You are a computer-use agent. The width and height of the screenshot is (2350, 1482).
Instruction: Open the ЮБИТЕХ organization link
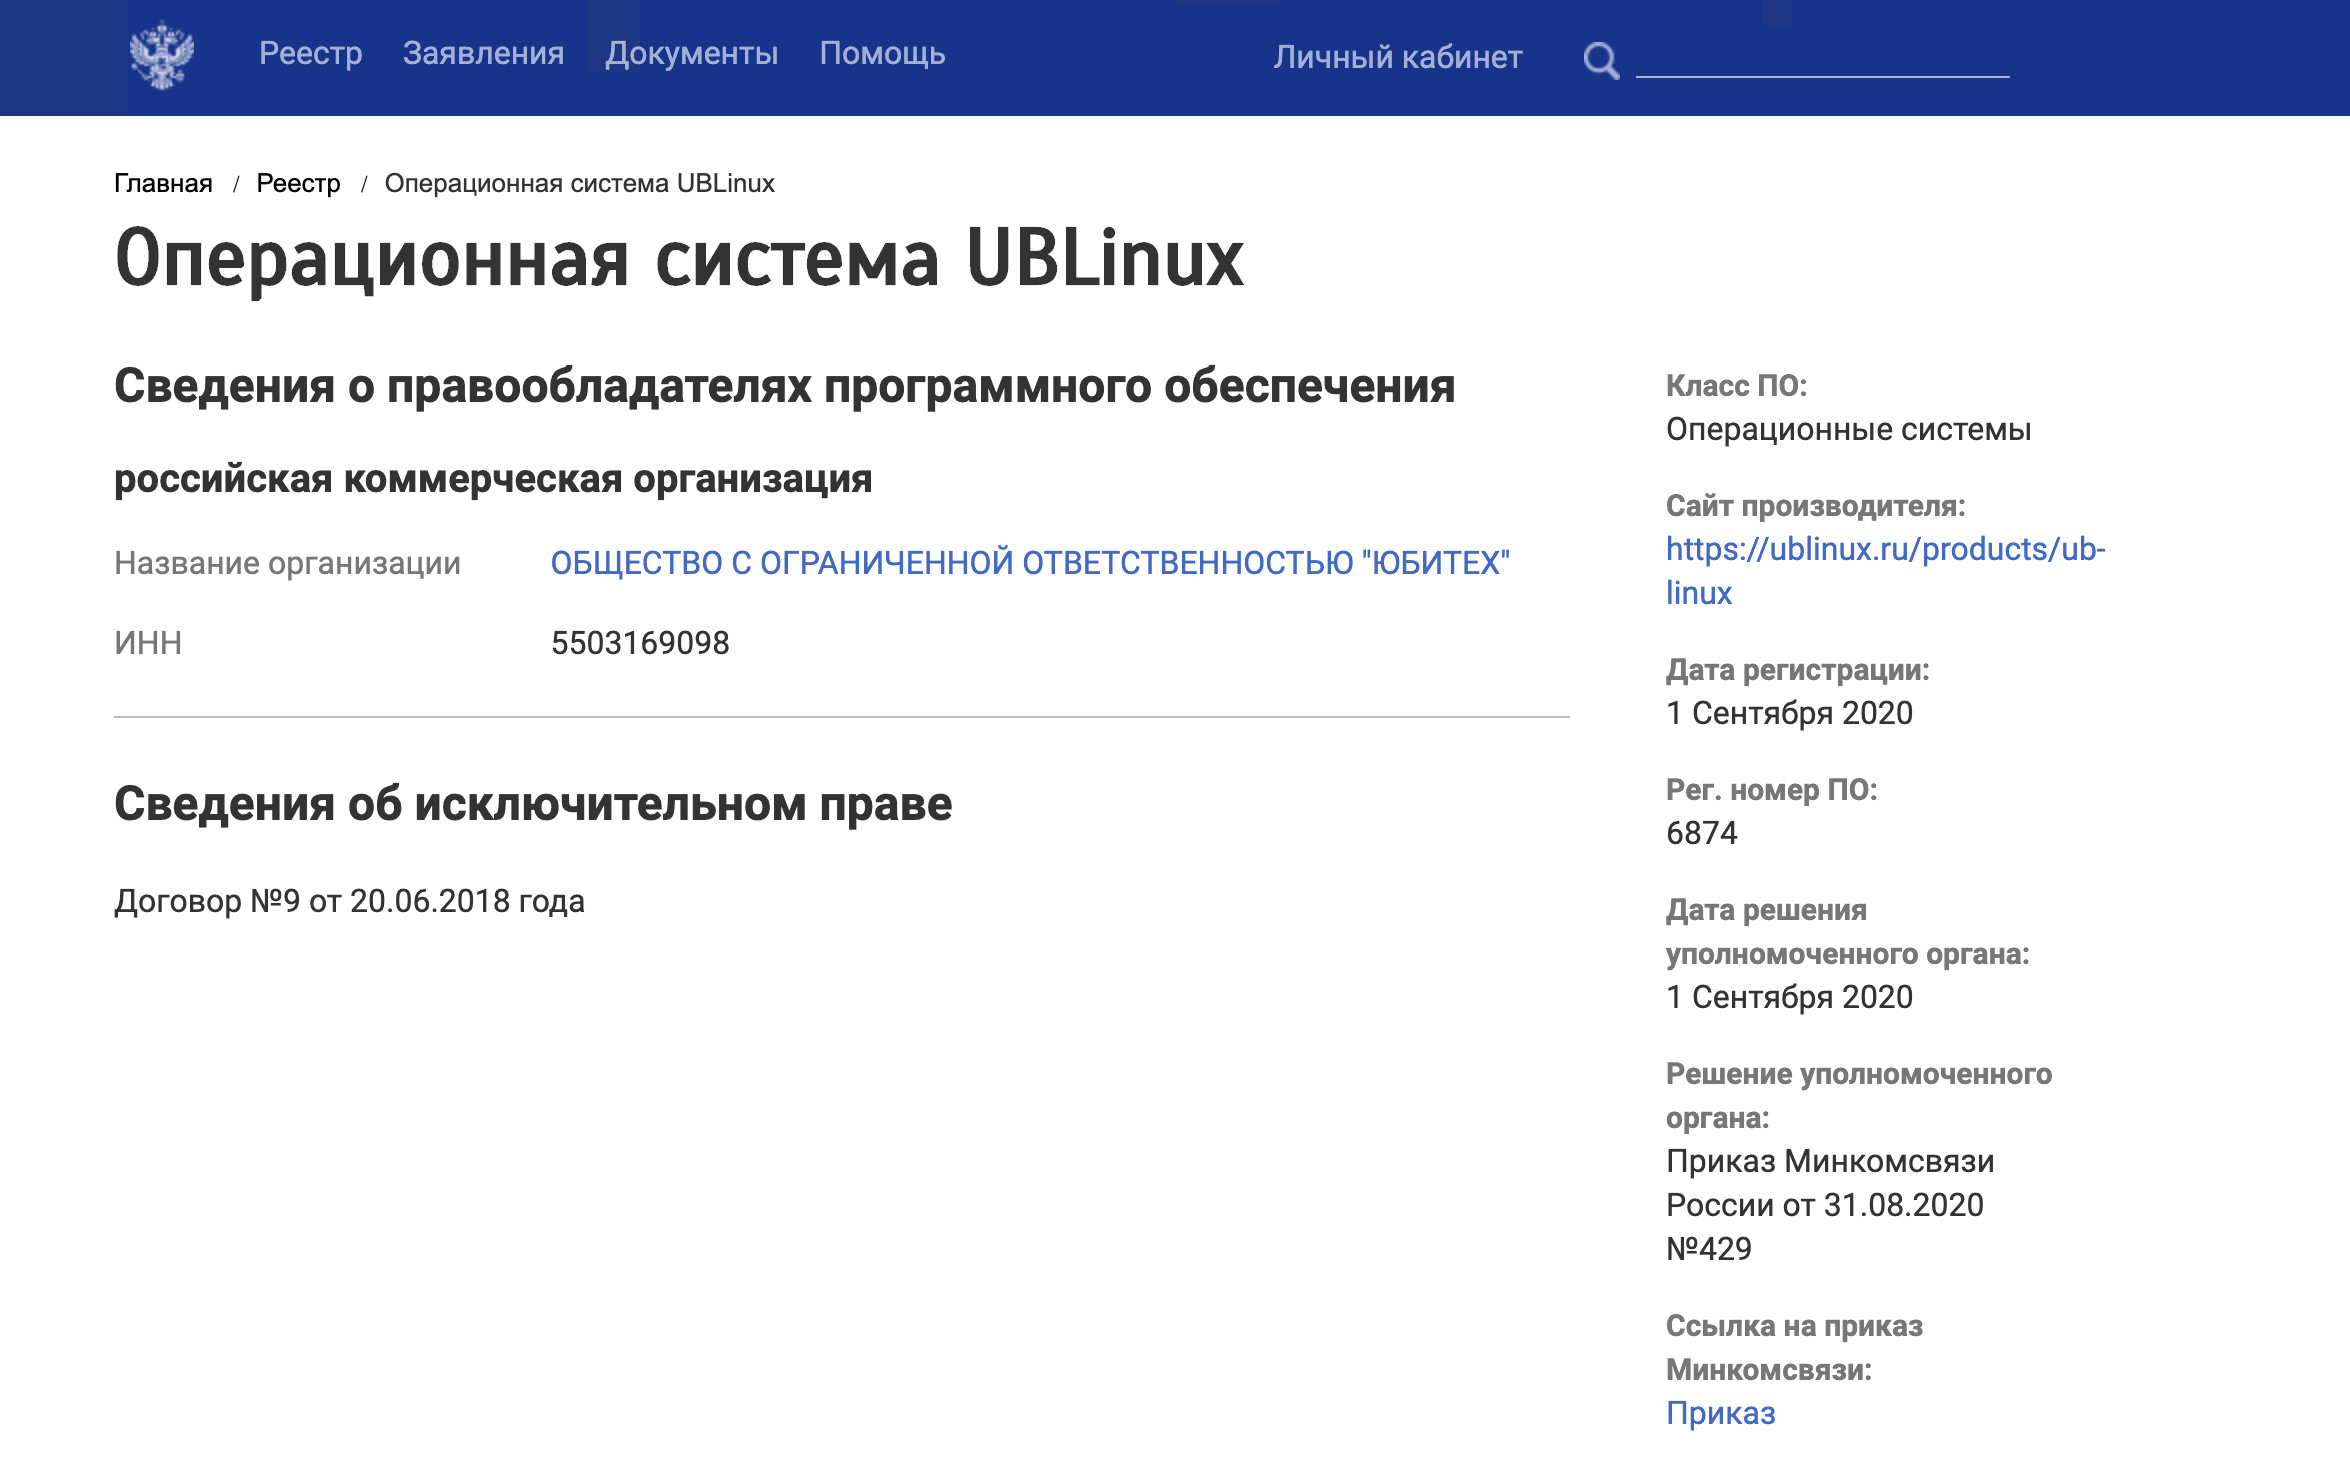click(1030, 563)
